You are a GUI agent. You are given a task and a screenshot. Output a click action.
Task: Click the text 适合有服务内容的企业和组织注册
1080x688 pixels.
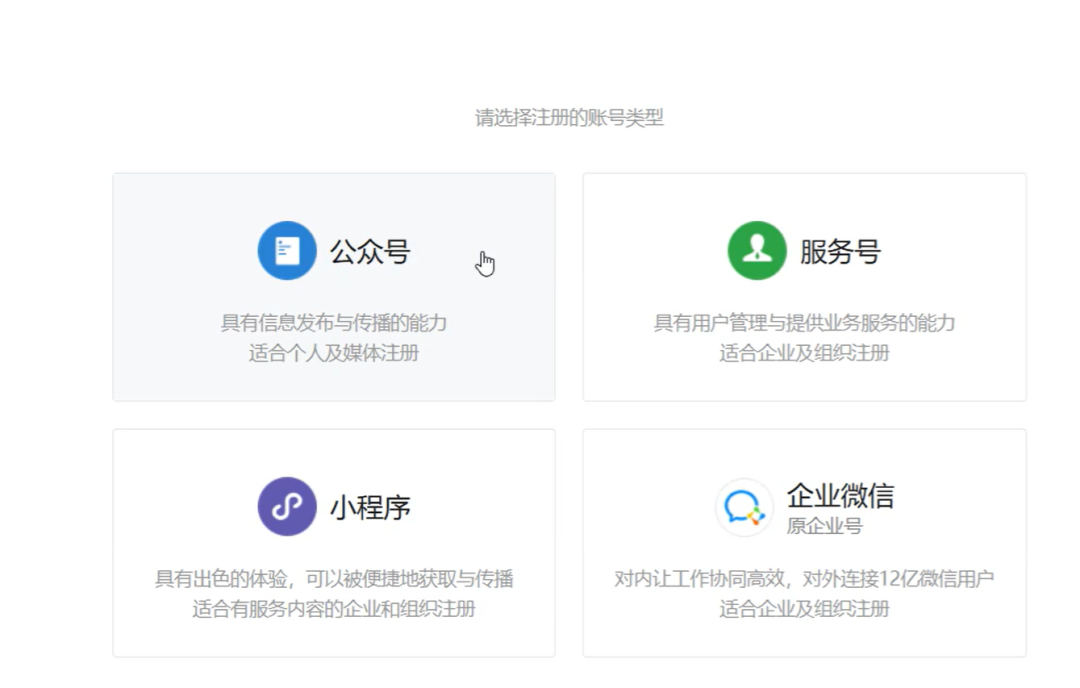tap(334, 609)
